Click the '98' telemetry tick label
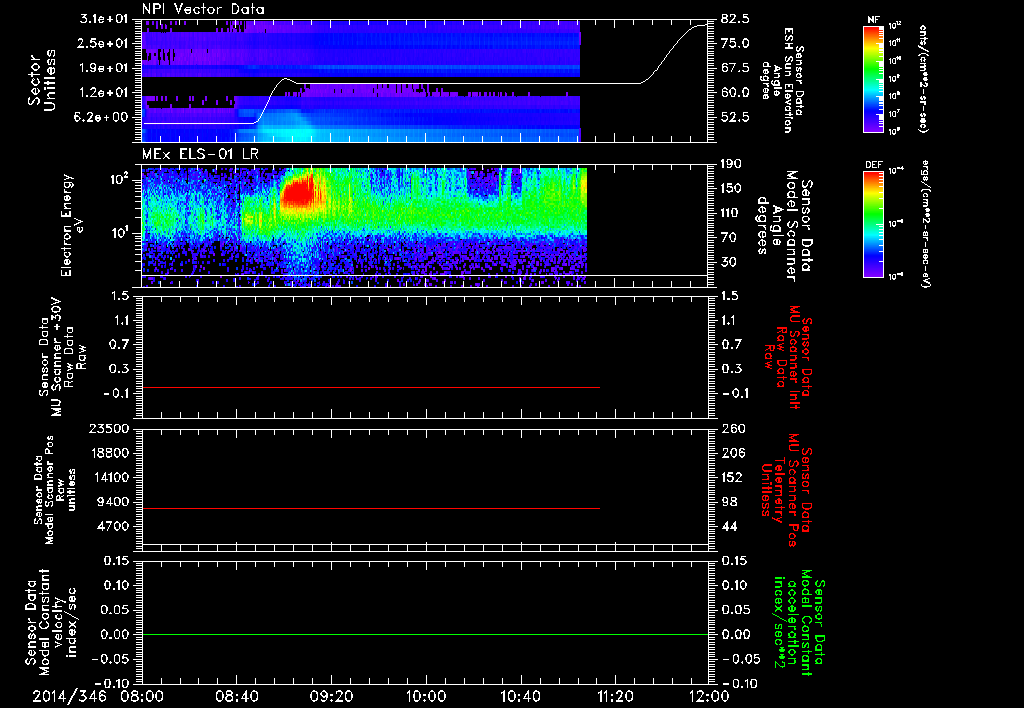This screenshot has width=1024, height=708. pyautogui.click(x=728, y=502)
